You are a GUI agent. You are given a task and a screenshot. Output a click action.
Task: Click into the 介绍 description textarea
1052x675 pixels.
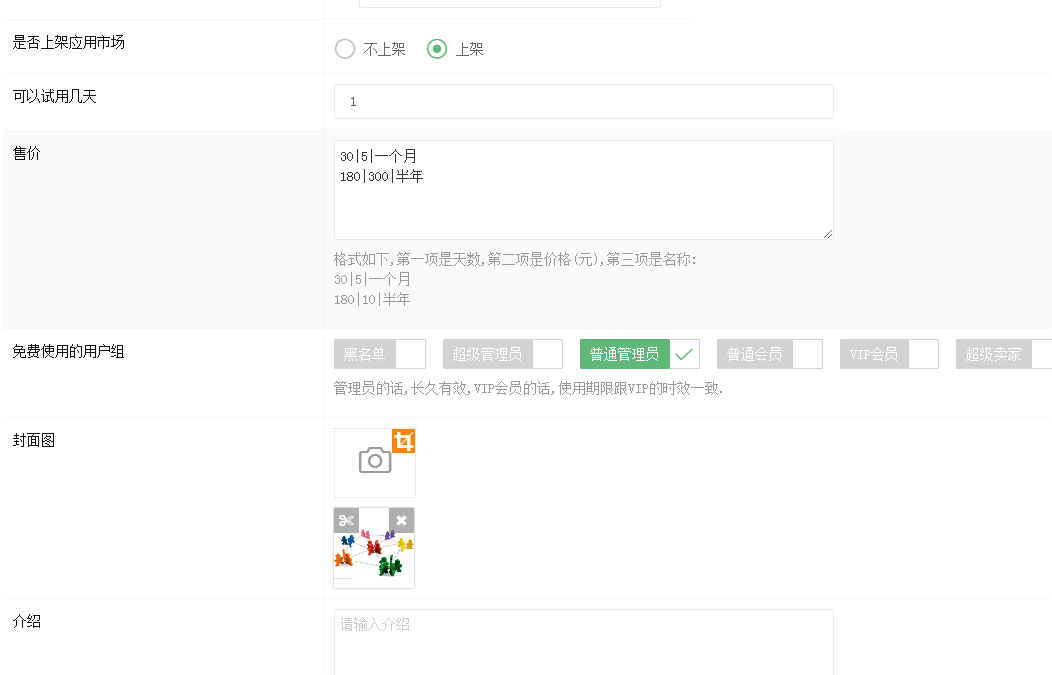[583, 642]
